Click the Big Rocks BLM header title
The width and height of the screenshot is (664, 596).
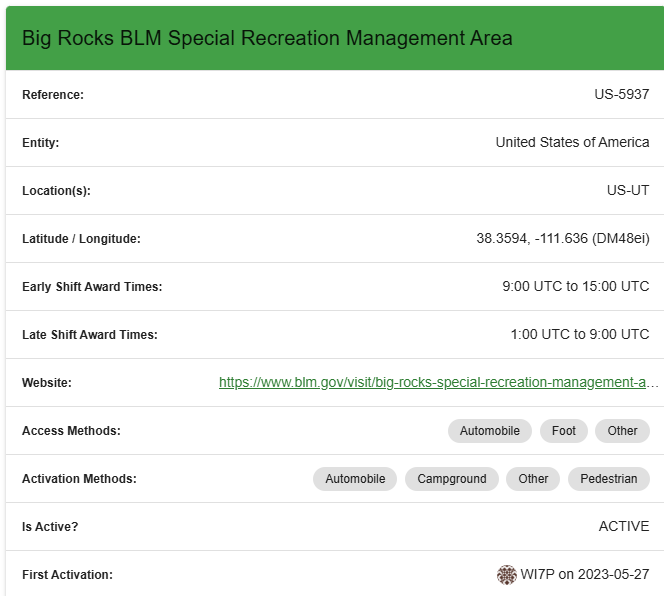coord(267,38)
